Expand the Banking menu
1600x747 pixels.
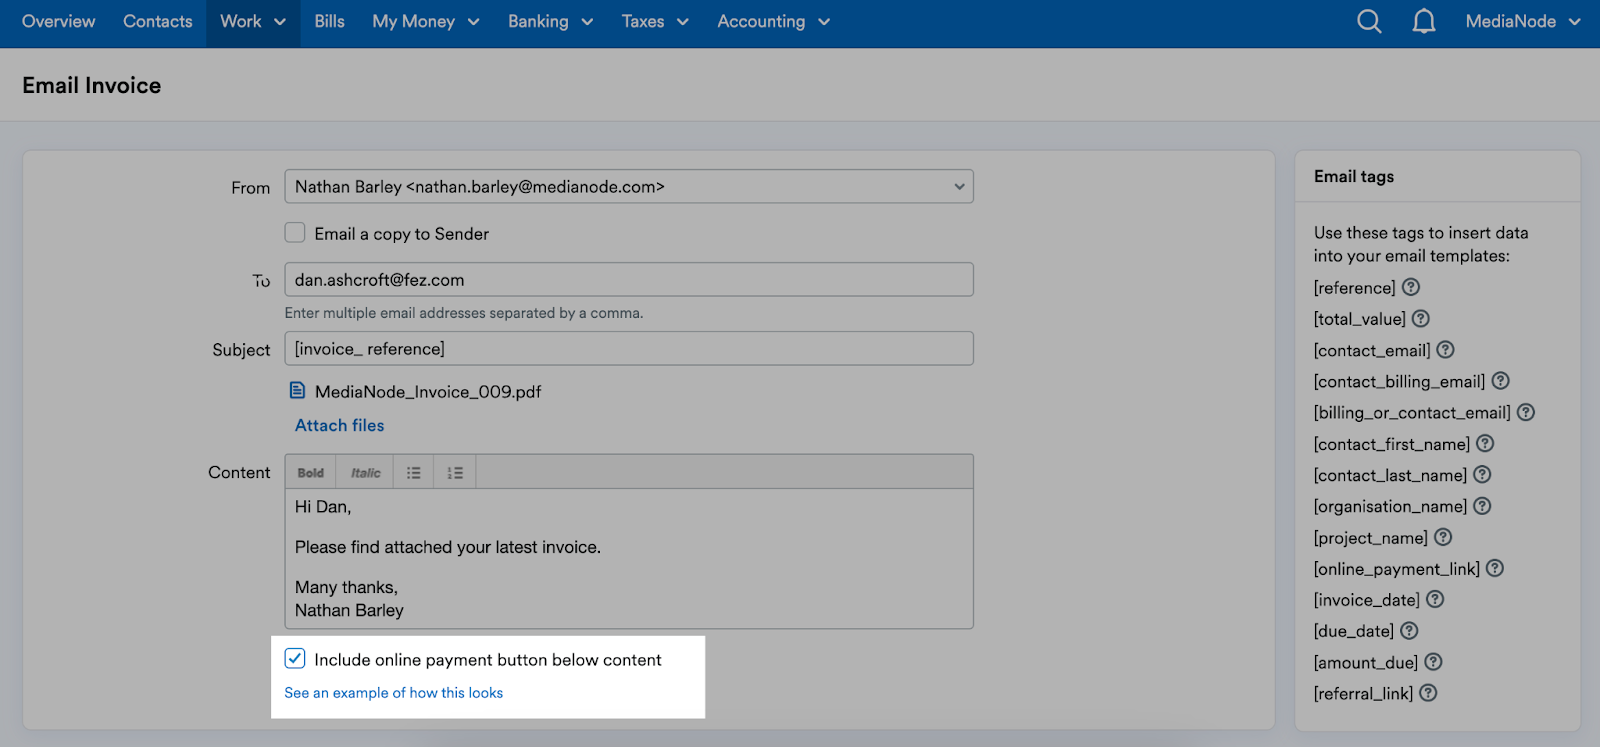[x=550, y=22]
